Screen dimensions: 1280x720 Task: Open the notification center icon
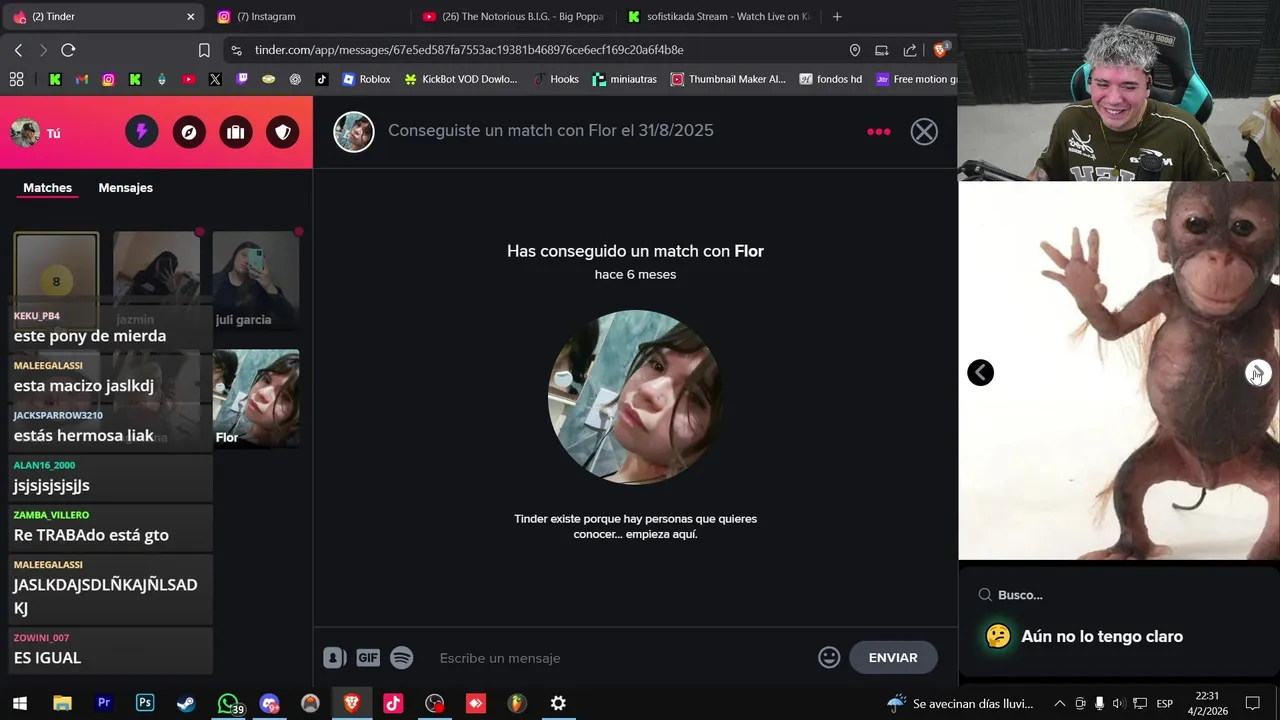coord(1252,703)
